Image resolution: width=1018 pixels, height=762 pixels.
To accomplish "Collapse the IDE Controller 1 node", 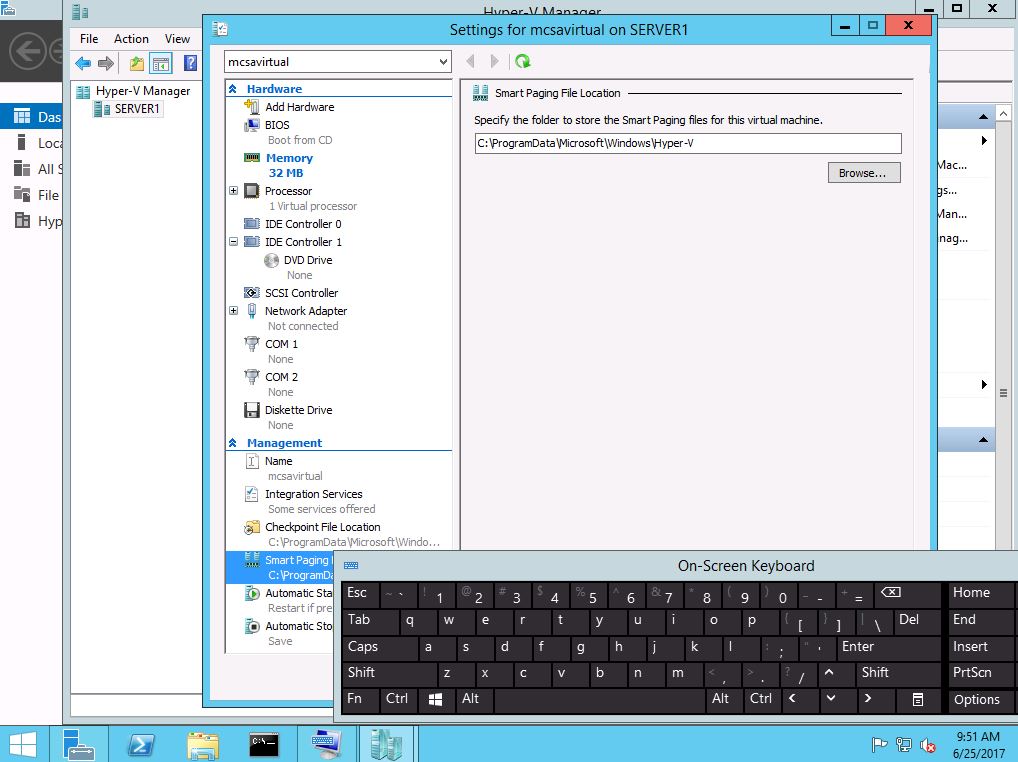I will click(x=234, y=242).
